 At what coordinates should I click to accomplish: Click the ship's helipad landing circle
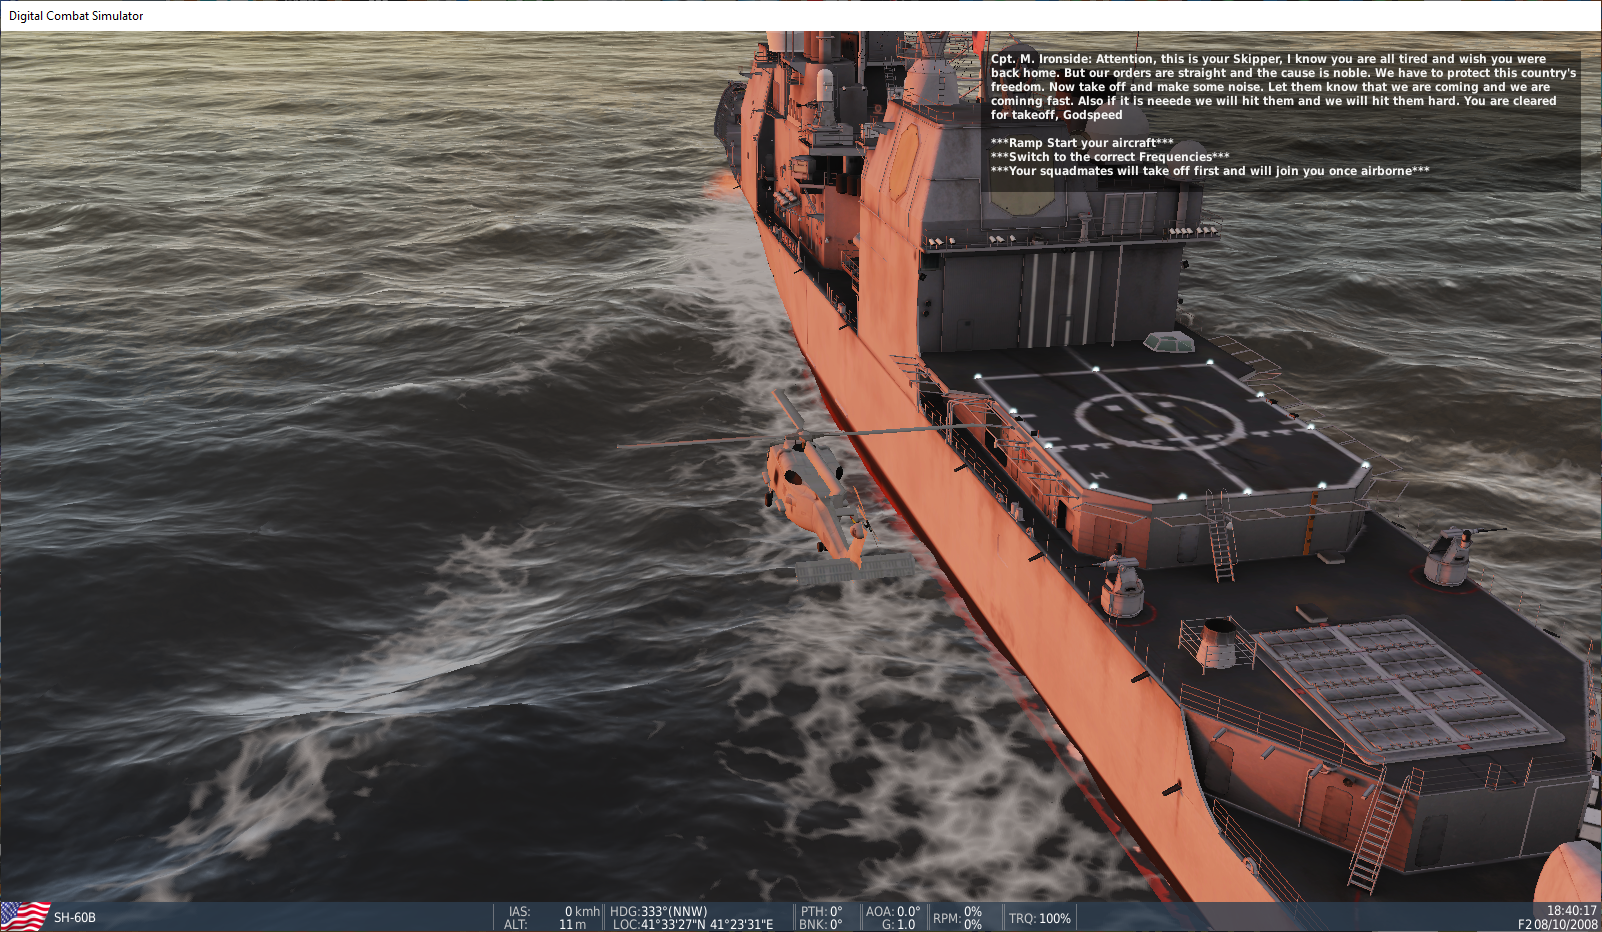[x=1160, y=418]
